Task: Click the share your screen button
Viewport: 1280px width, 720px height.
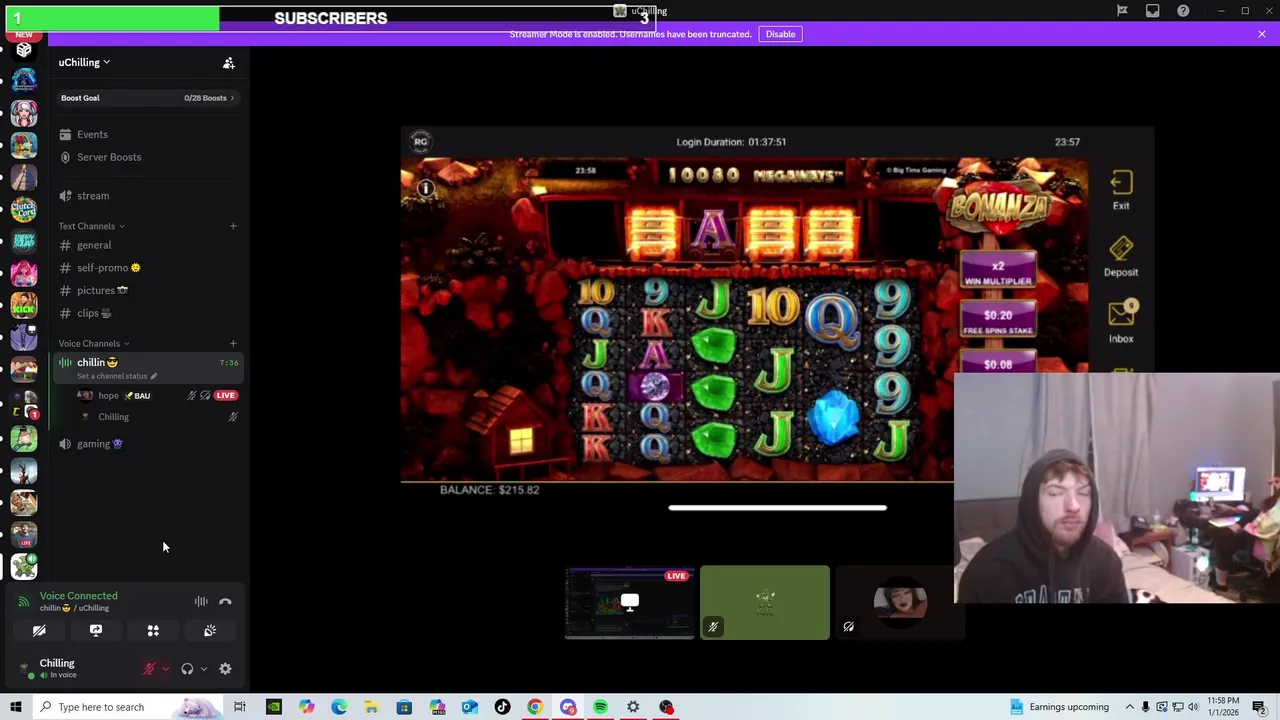Action: point(96,631)
